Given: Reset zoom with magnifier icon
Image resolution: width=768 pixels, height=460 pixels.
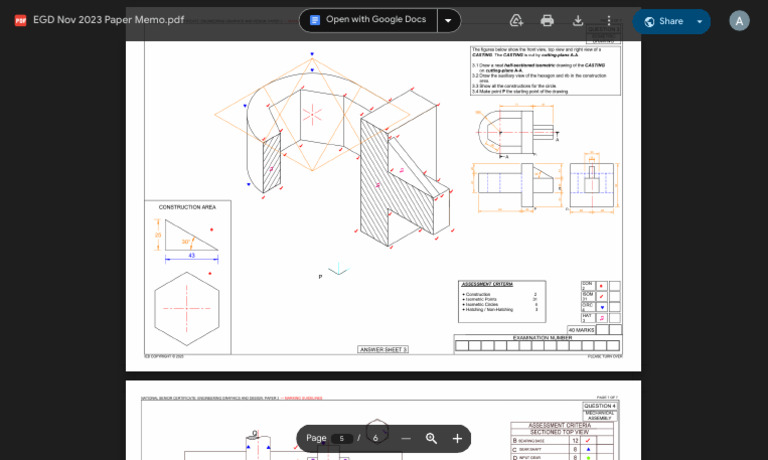Looking at the screenshot, I should (x=432, y=438).
